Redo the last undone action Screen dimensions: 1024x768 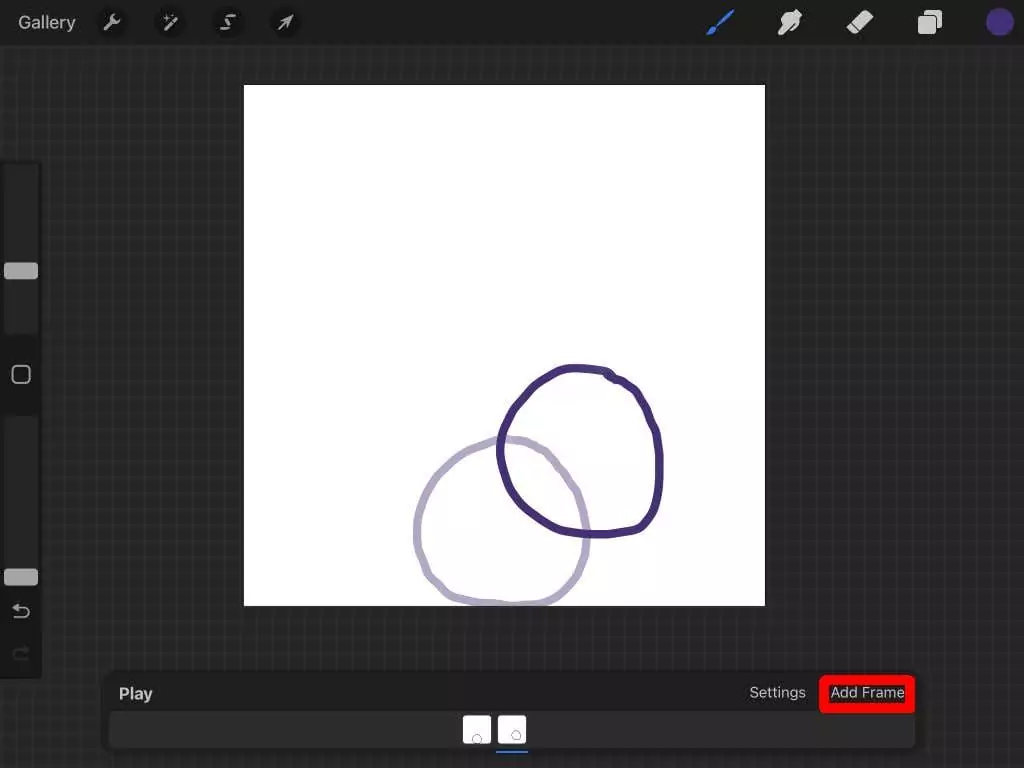pos(21,654)
